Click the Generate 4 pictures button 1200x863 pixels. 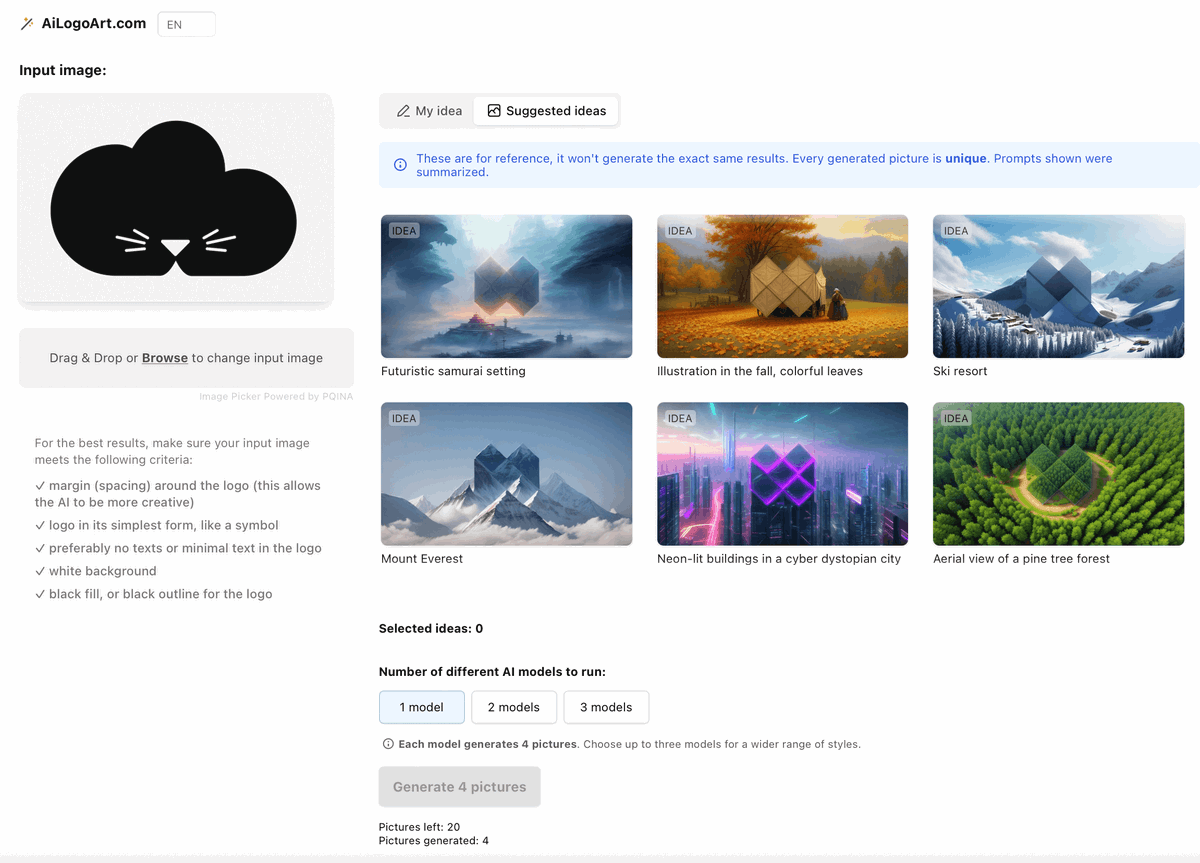pyautogui.click(x=460, y=787)
